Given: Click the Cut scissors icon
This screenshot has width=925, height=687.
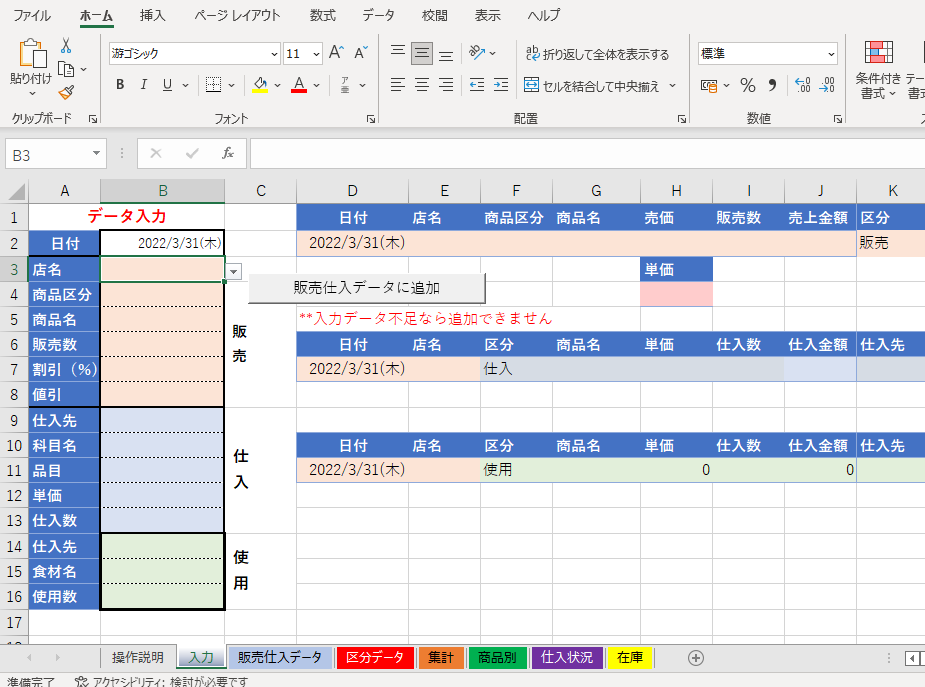Looking at the screenshot, I should (66, 46).
